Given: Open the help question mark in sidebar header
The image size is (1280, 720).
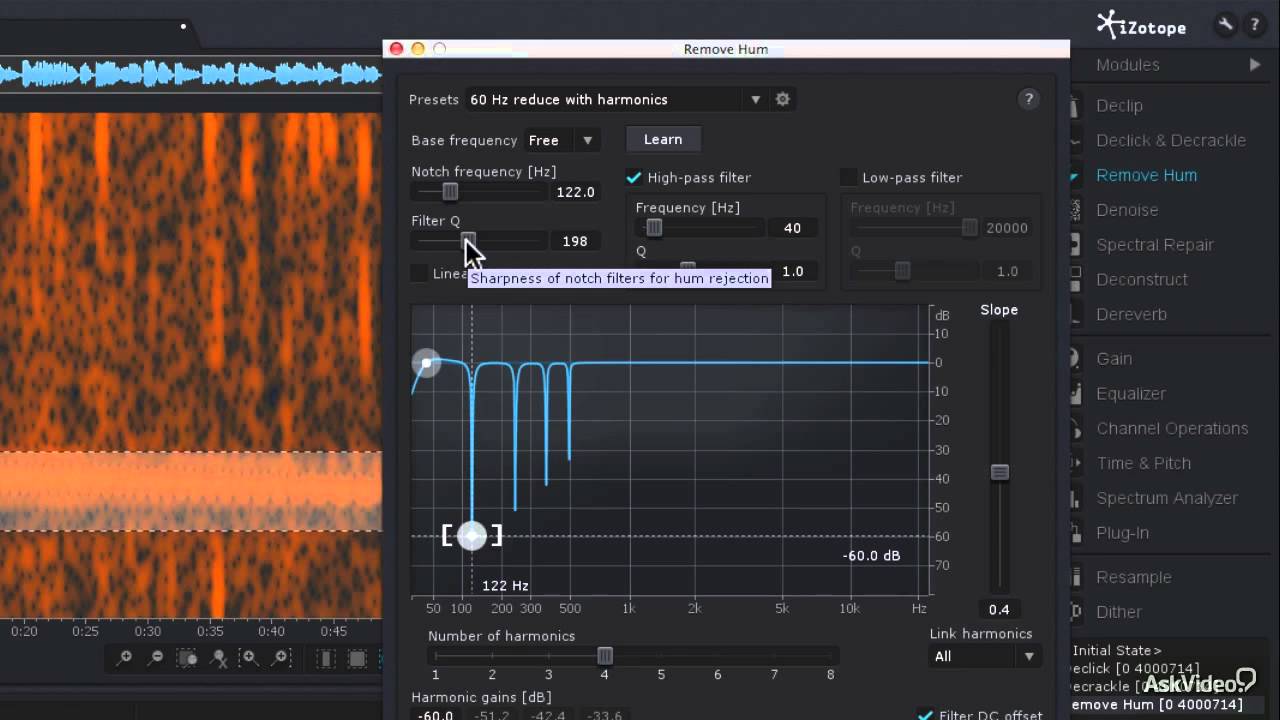Looking at the screenshot, I should (1254, 25).
